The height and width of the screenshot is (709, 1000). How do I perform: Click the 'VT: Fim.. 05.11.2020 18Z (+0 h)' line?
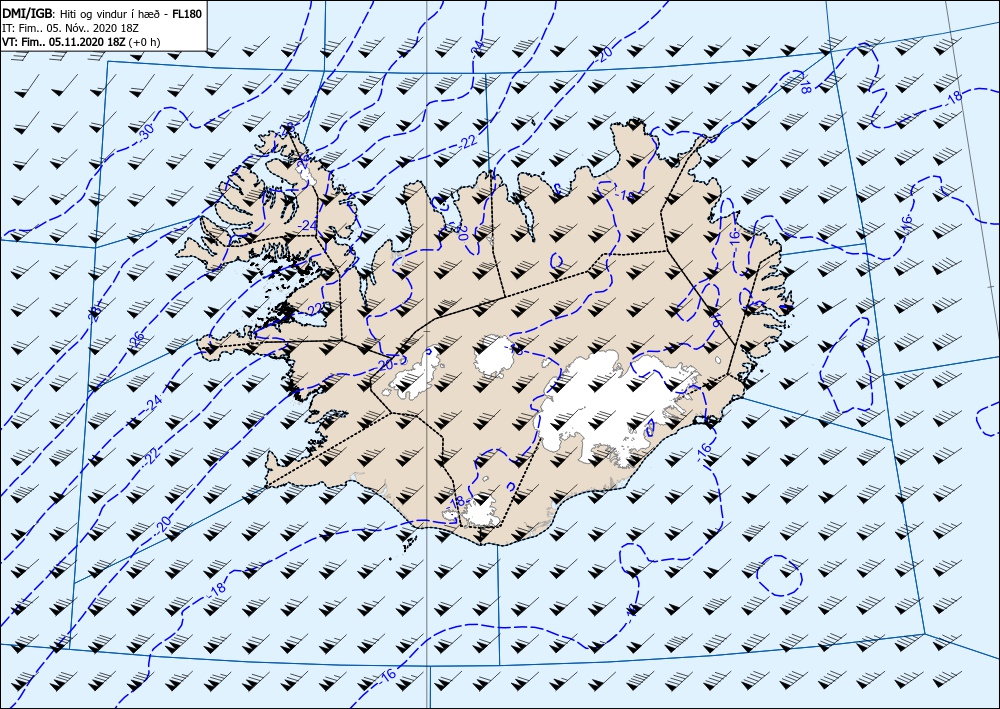coord(81,42)
